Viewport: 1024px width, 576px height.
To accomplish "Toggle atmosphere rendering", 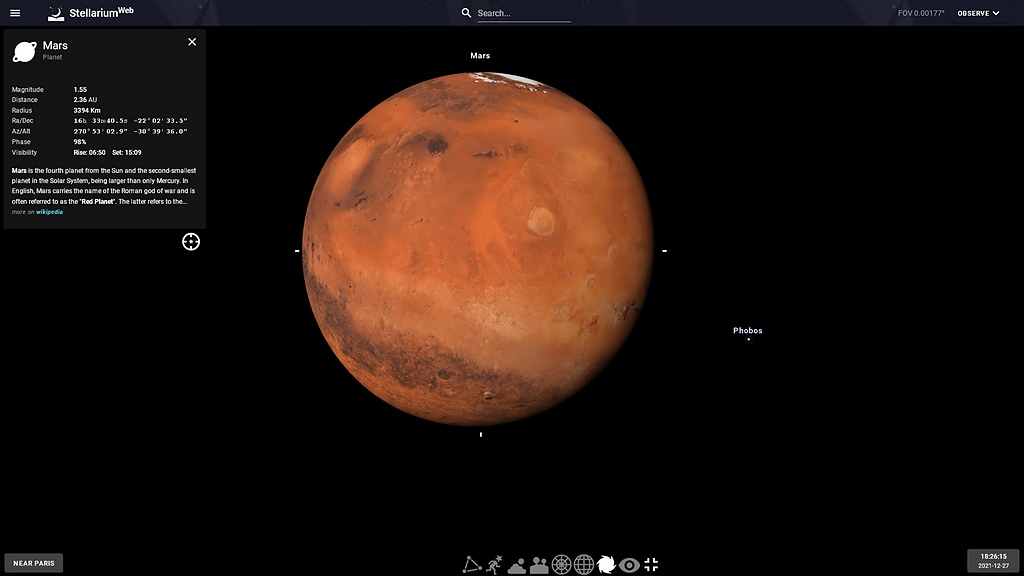I will [517, 565].
